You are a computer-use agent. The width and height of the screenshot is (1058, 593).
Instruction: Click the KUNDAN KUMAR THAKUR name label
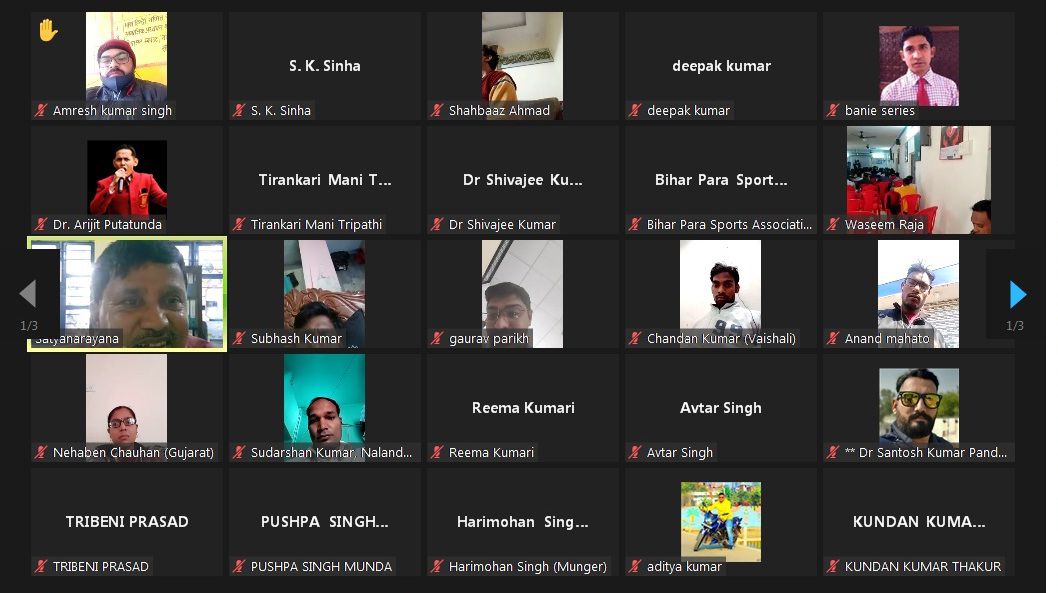click(x=923, y=566)
